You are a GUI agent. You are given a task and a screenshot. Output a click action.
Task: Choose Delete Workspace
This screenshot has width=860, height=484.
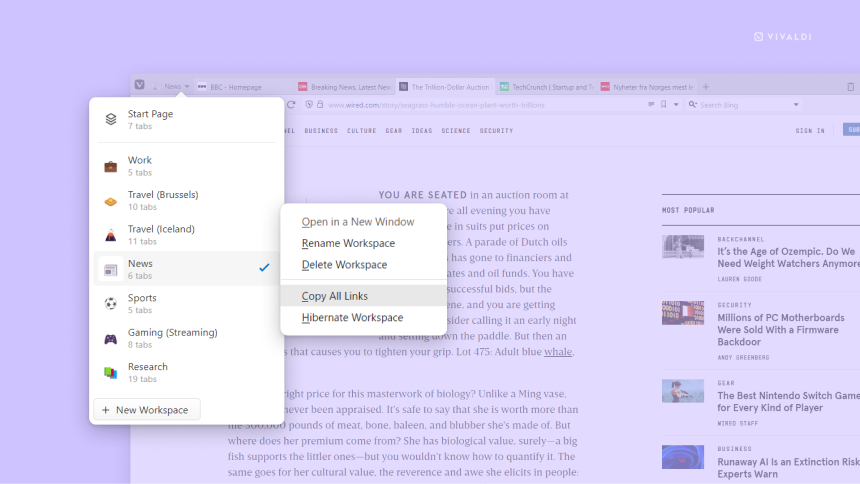tap(364, 264)
